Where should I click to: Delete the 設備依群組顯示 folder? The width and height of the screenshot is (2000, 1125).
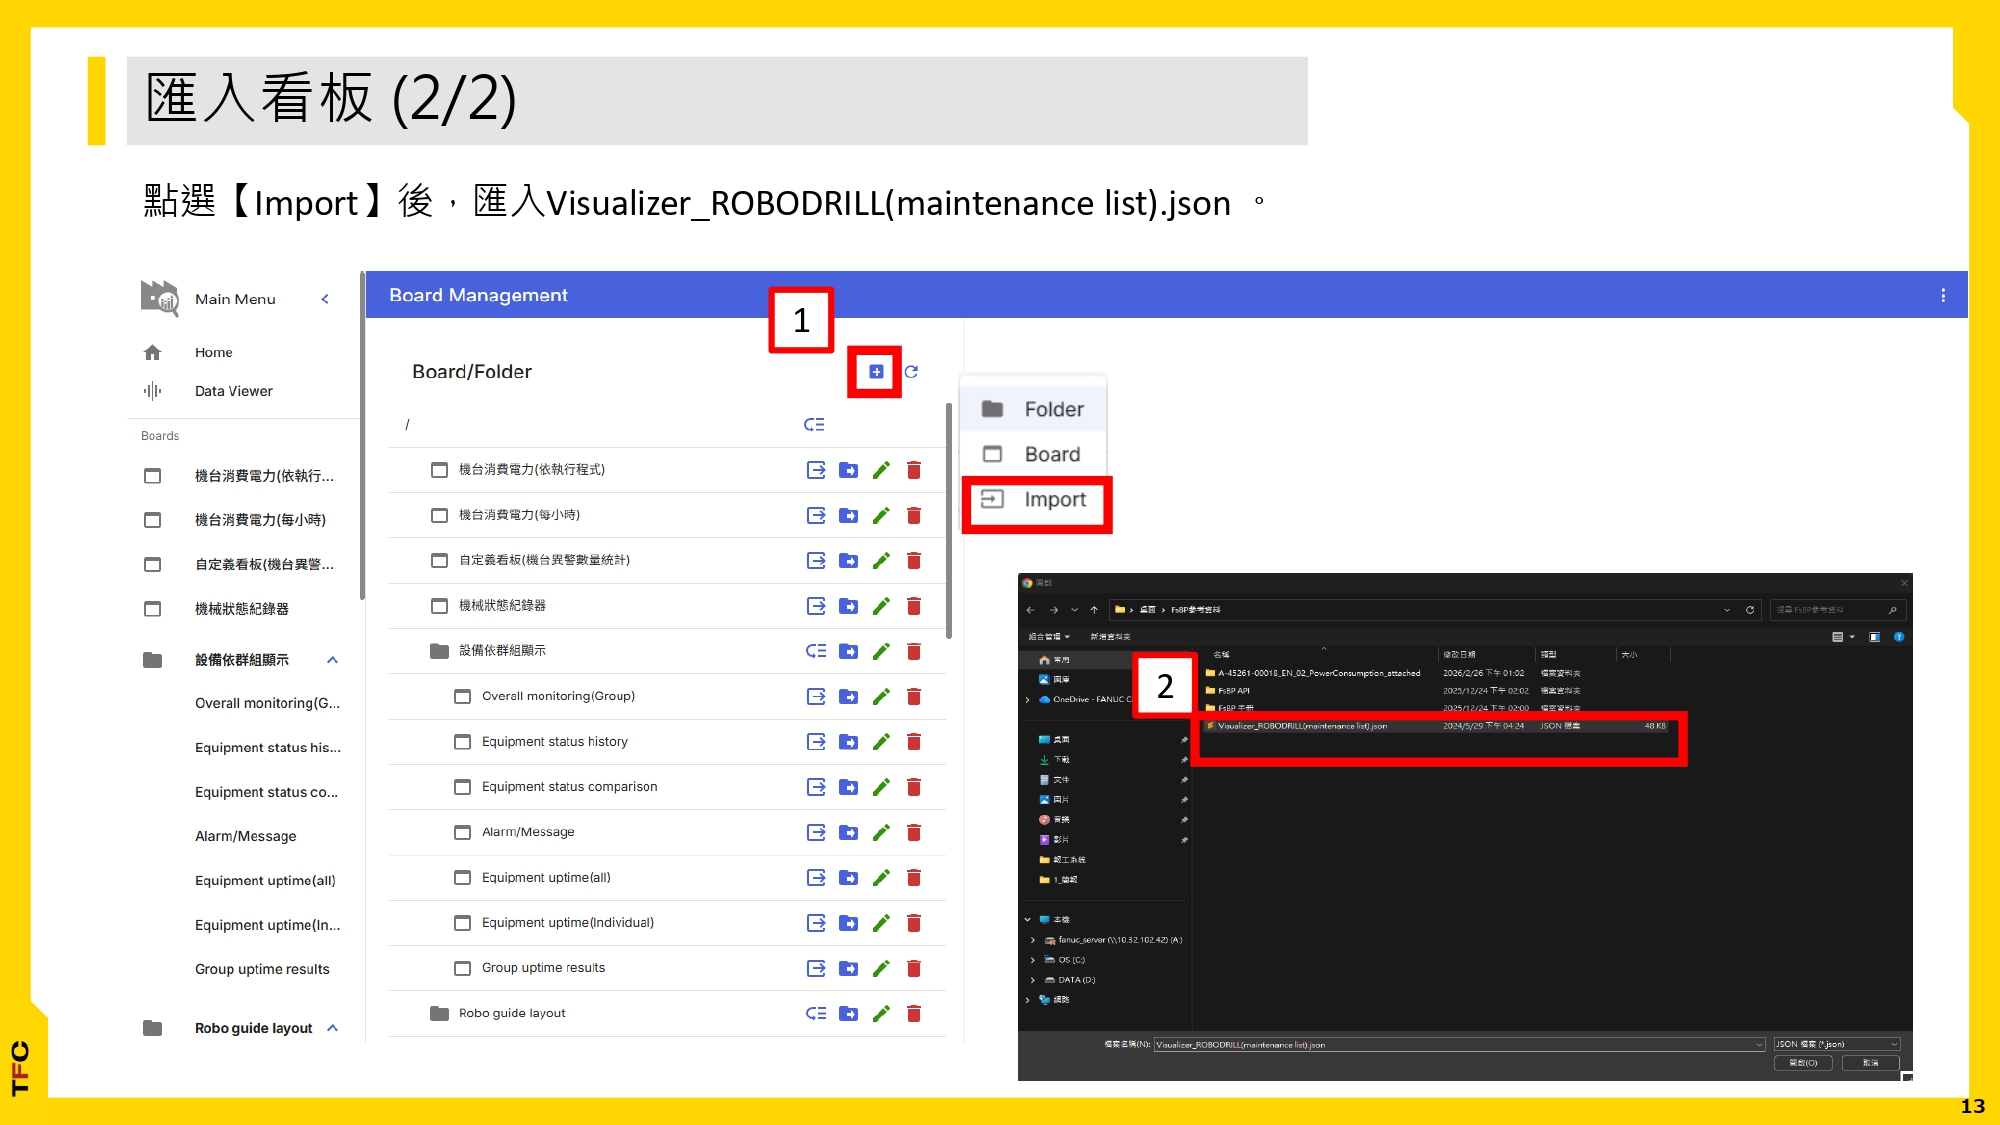point(914,651)
